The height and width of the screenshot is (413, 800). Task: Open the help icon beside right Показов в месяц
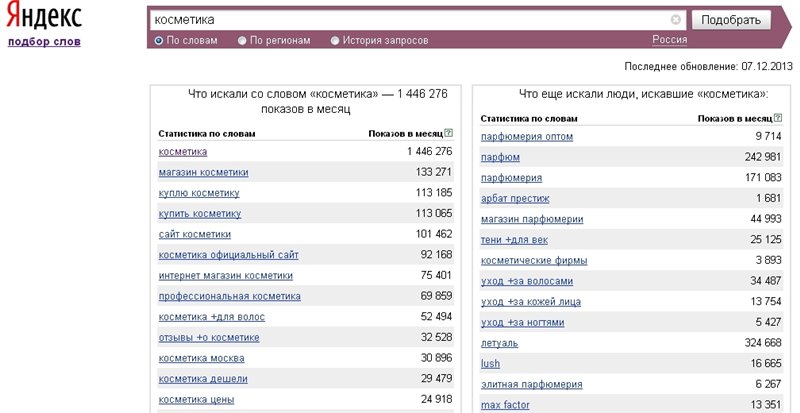click(778, 118)
